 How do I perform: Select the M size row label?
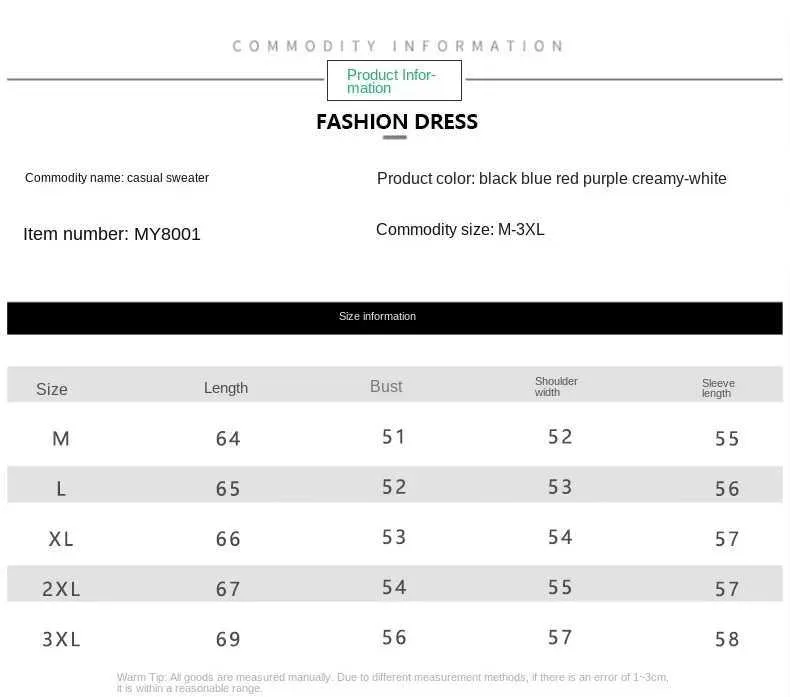(x=61, y=439)
